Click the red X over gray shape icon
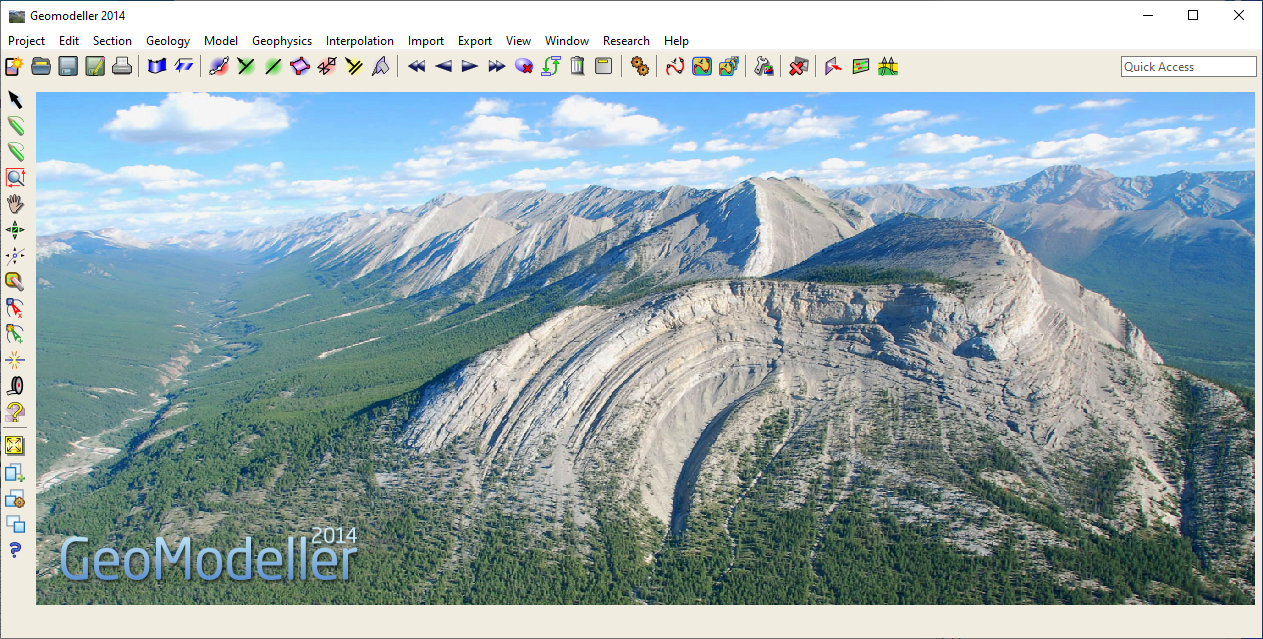 tap(798, 67)
